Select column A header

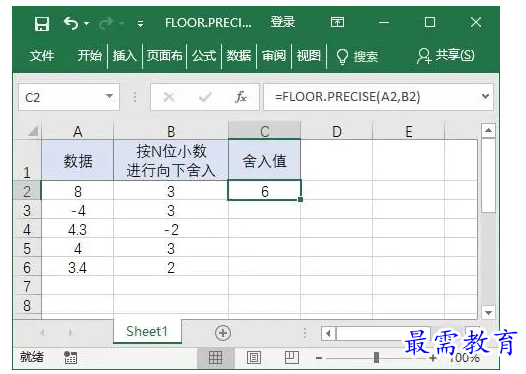(x=77, y=131)
